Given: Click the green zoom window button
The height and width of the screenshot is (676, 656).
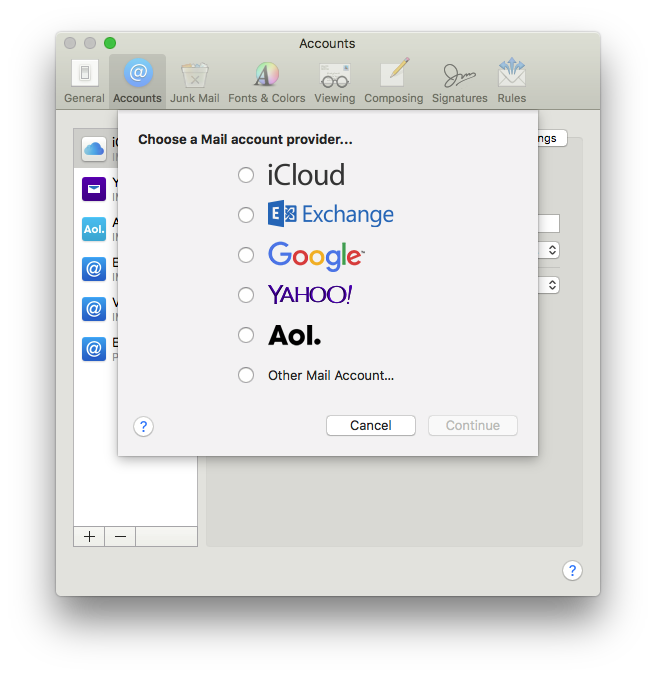Looking at the screenshot, I should (110, 43).
